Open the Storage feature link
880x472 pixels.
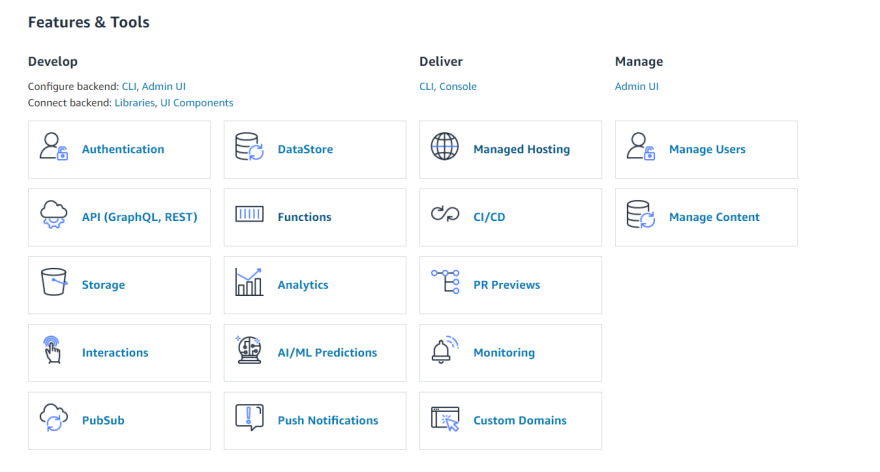click(103, 285)
